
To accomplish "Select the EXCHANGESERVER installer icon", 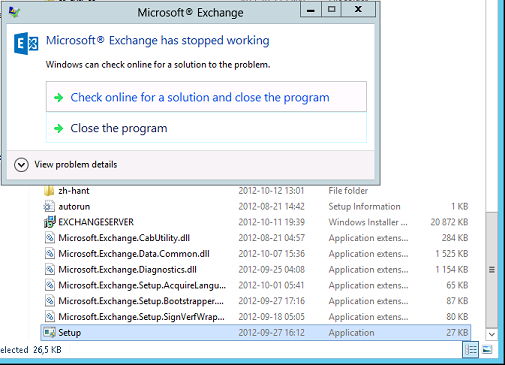I will (50, 222).
